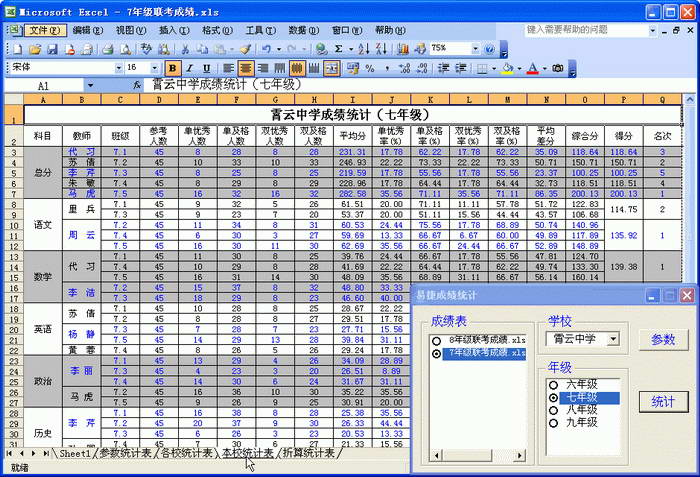The height and width of the screenshot is (477, 700).
Task: Choose the 八年级 grade option
Action: [x=553, y=410]
